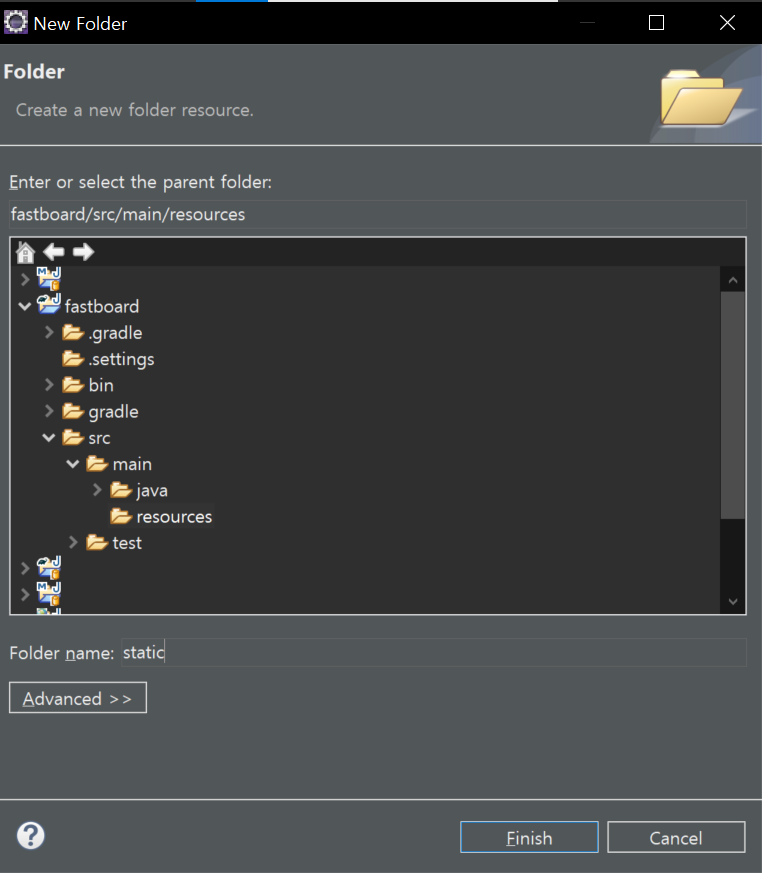
Task: Click the Folder name input field
Action: point(434,652)
